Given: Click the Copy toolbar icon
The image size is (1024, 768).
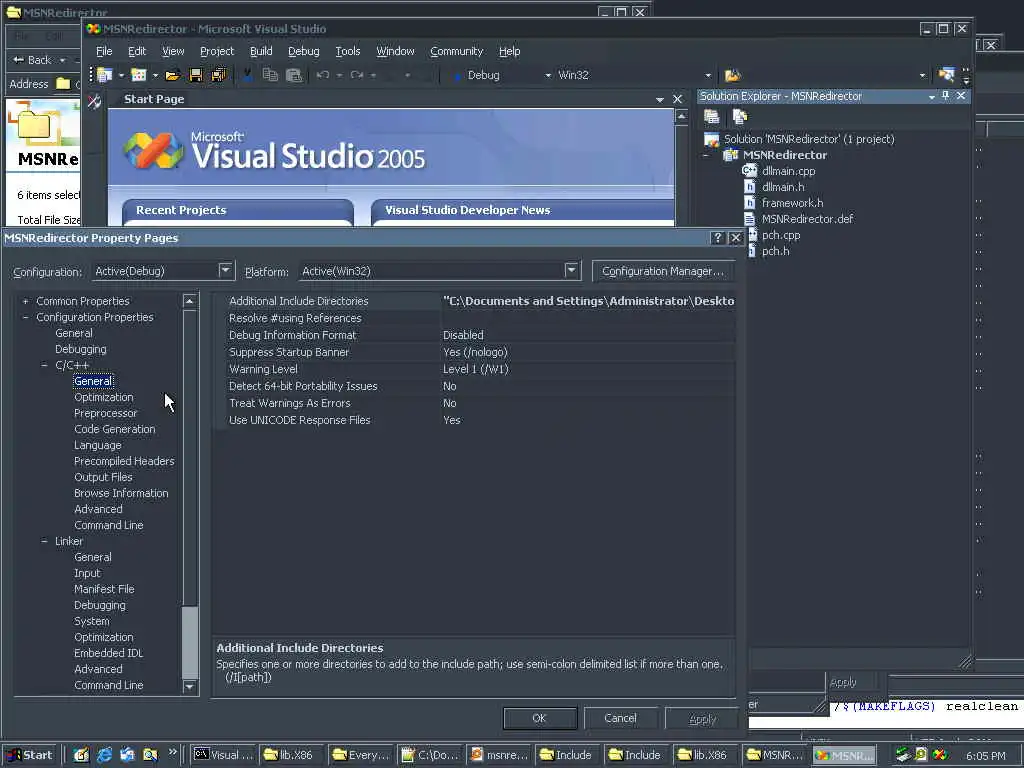Looking at the screenshot, I should [270, 75].
